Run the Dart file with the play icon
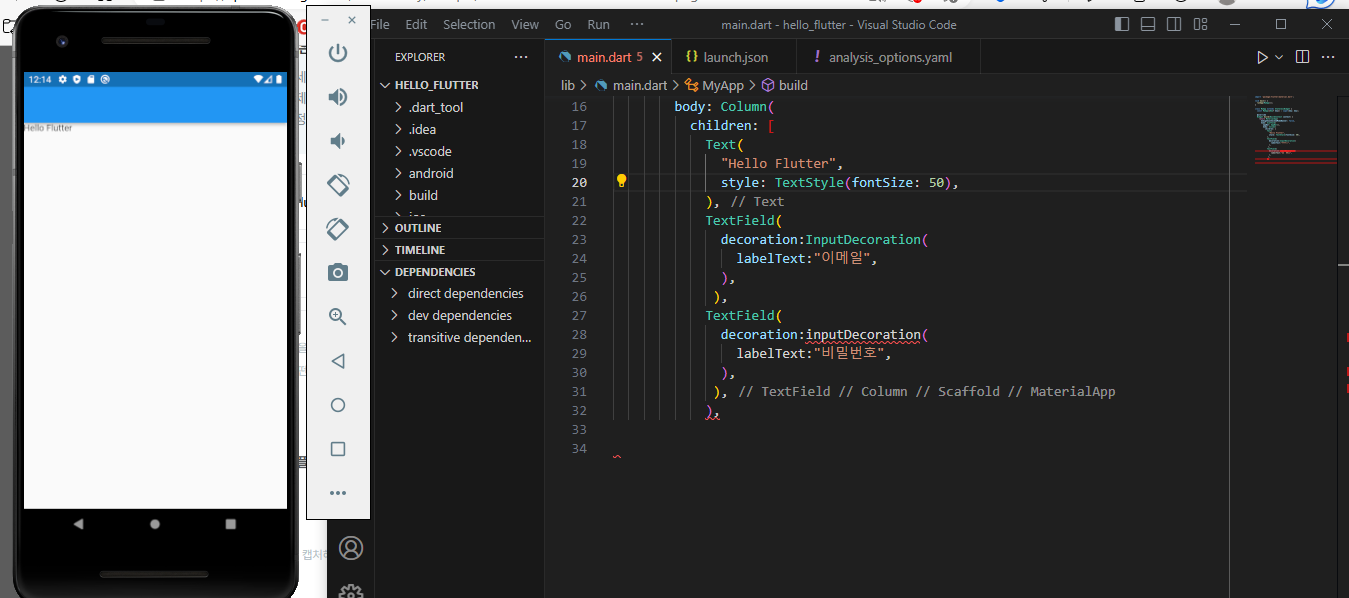The image size is (1349, 598). tap(1263, 57)
